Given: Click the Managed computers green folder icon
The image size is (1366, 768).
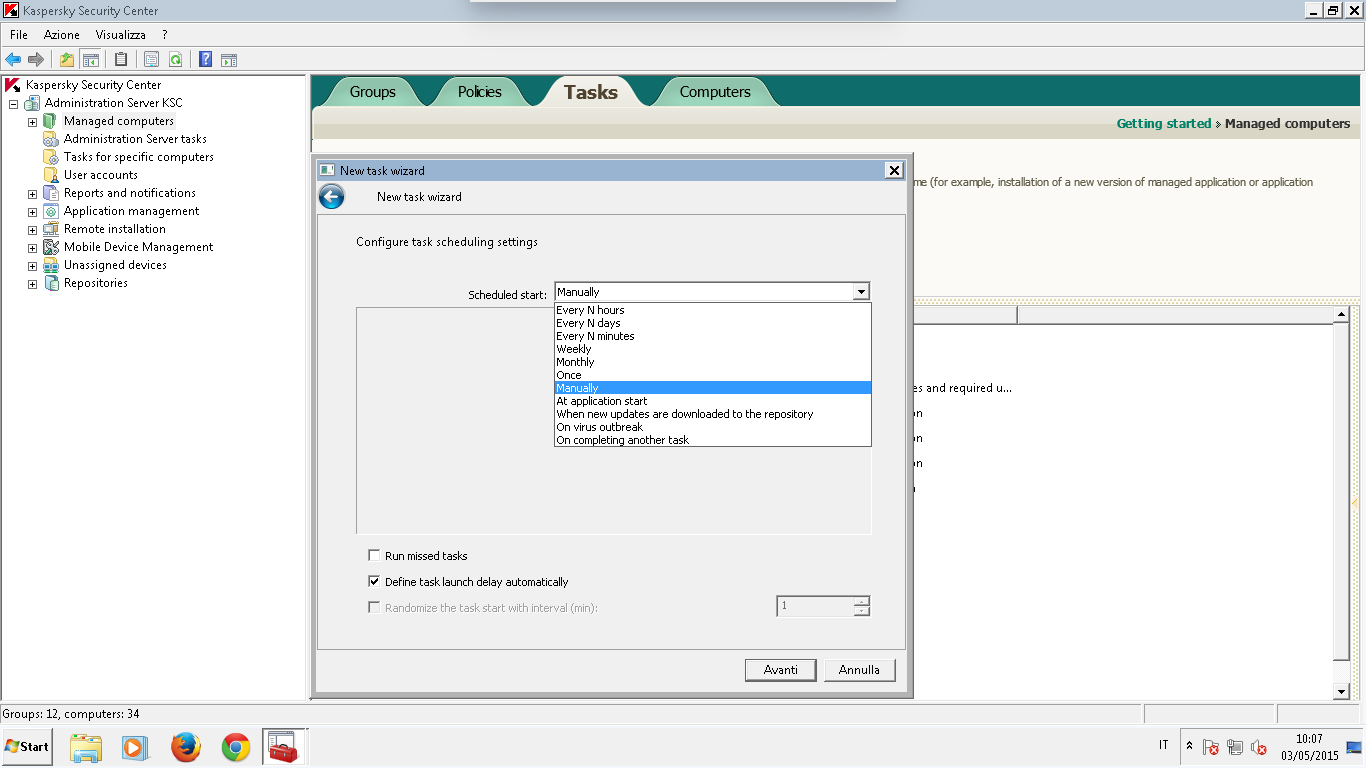Looking at the screenshot, I should click(x=51, y=121).
